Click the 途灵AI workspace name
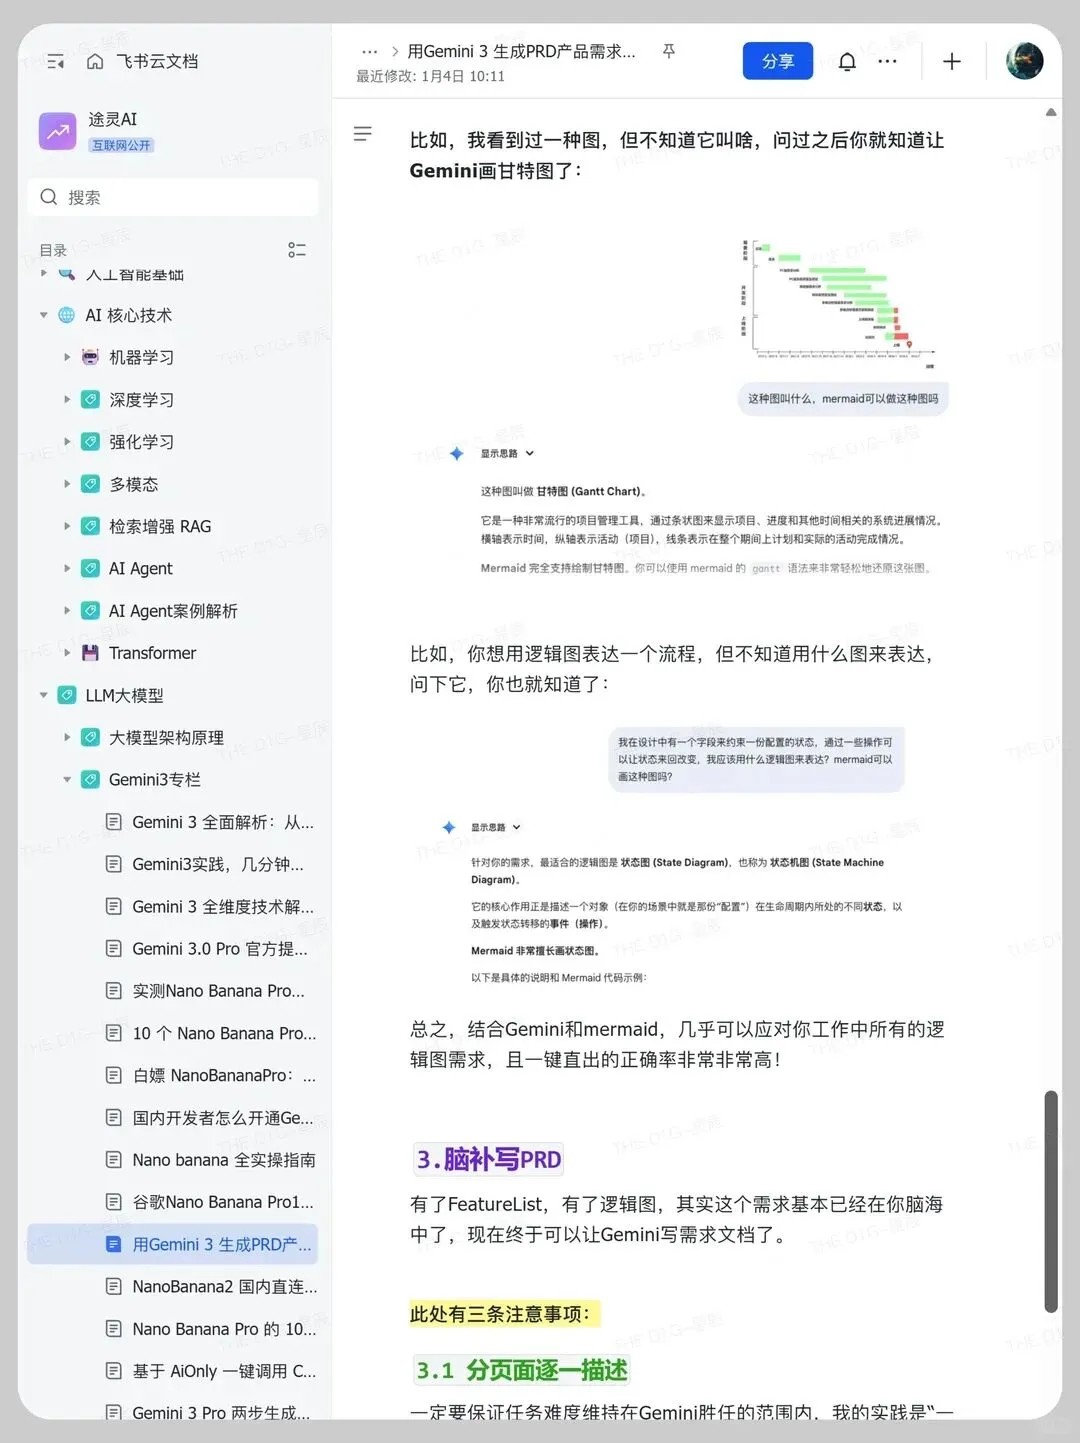The height and width of the screenshot is (1443, 1080). pos(113,119)
